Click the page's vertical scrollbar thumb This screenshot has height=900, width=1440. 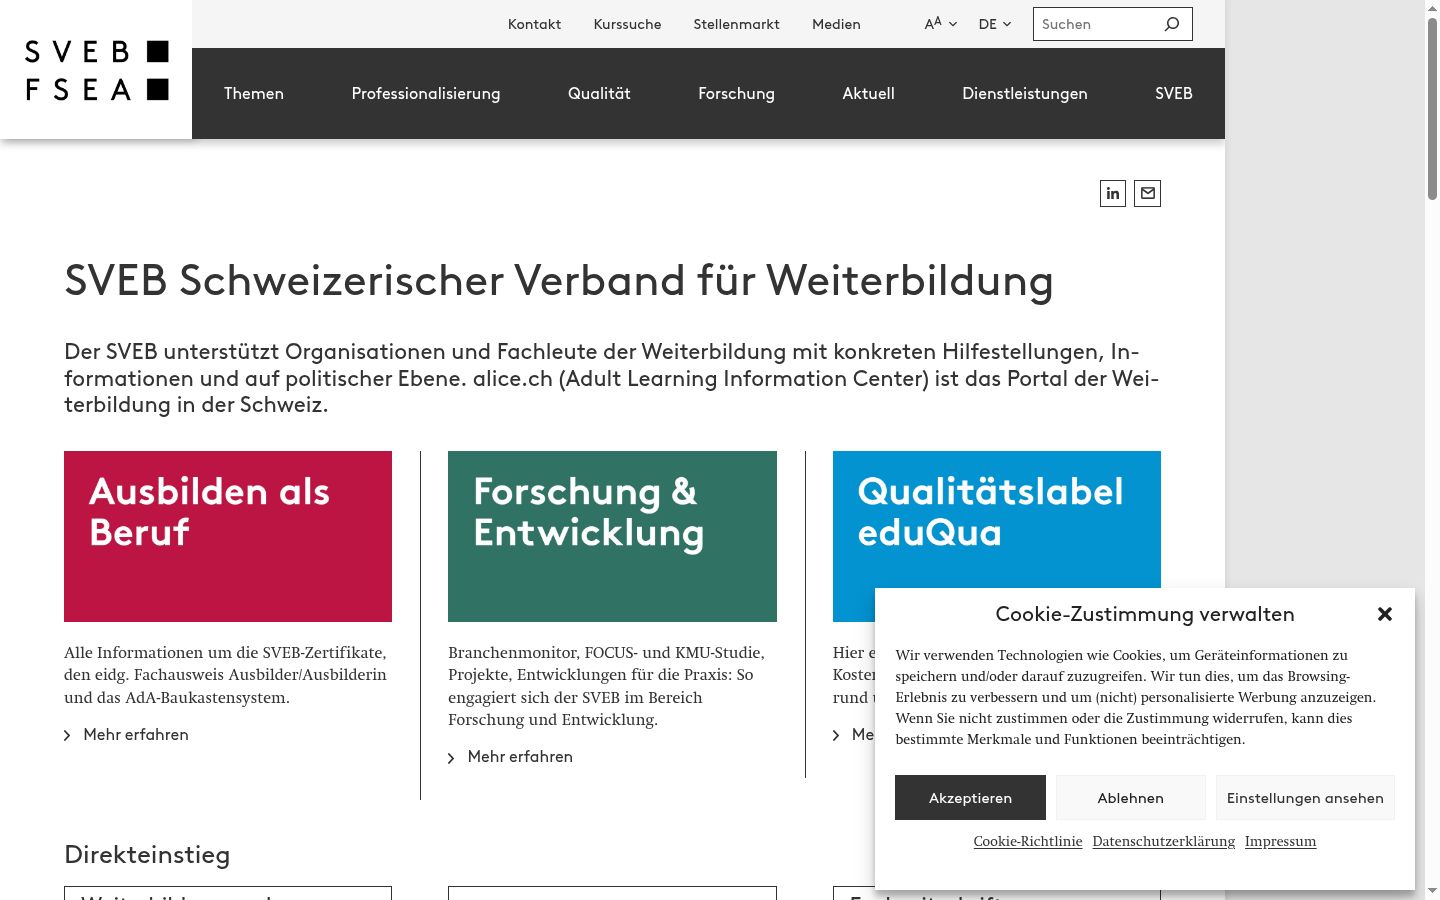[x=1432, y=108]
